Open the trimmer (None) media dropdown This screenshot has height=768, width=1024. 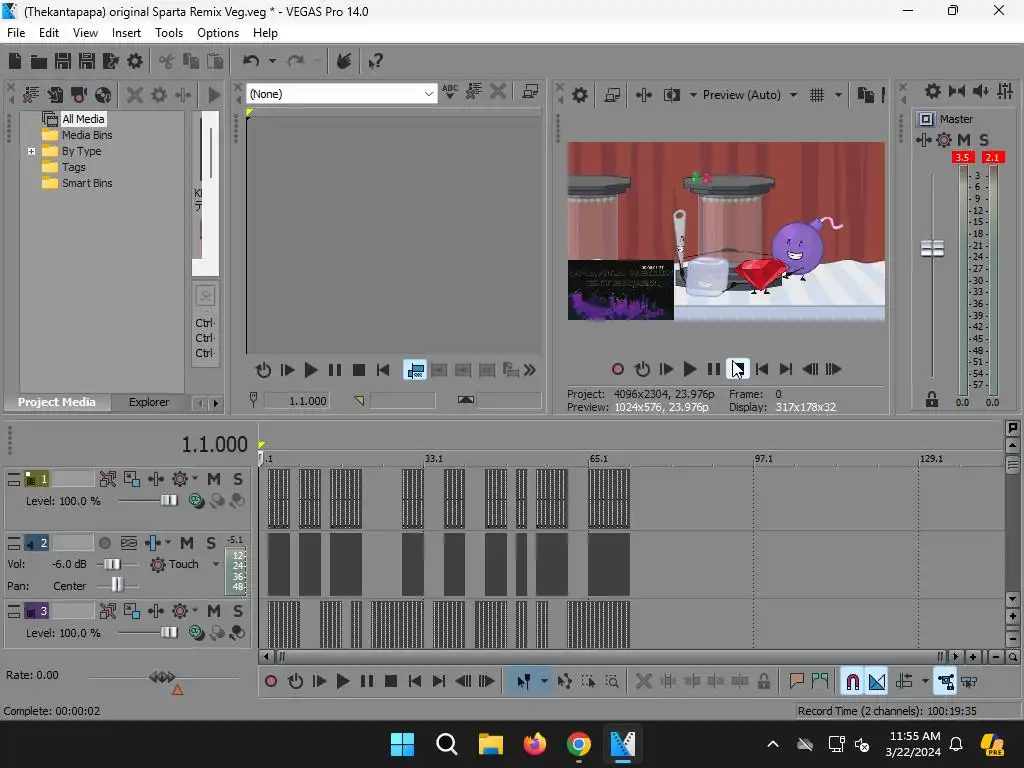(428, 94)
